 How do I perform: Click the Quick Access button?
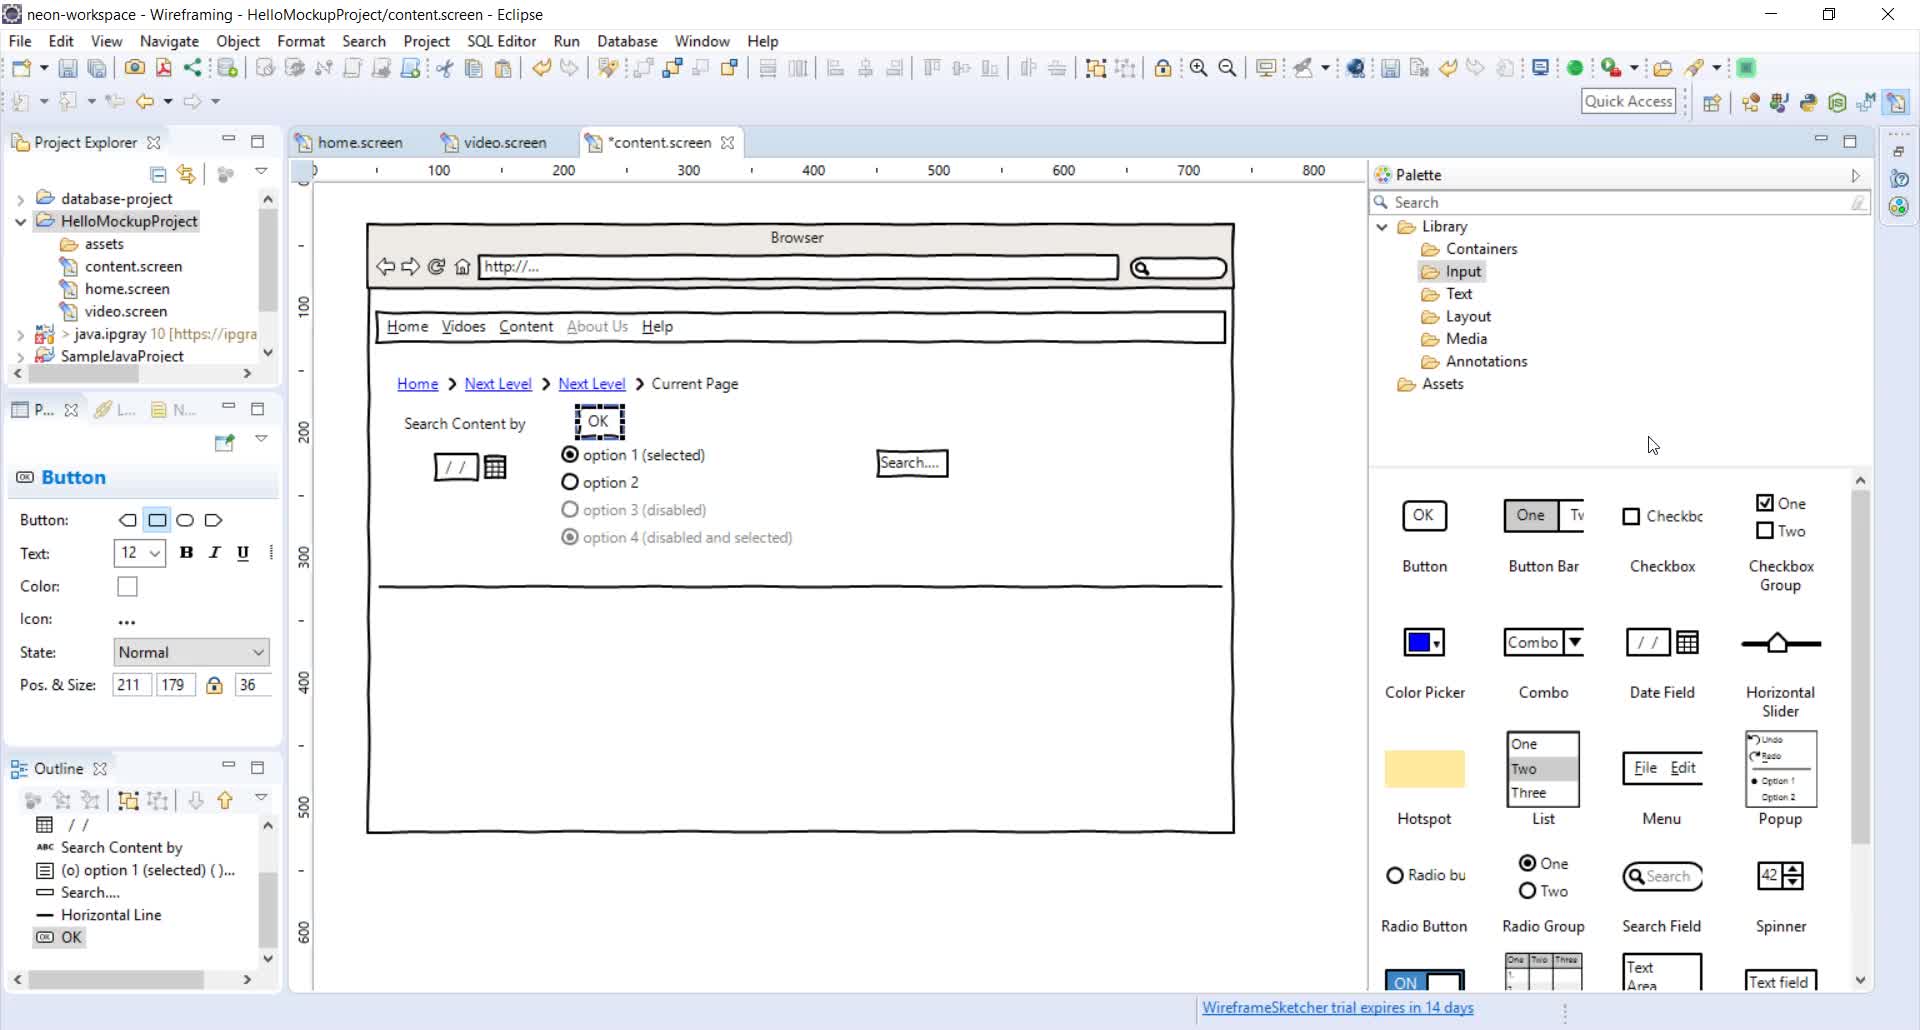pos(1628,100)
